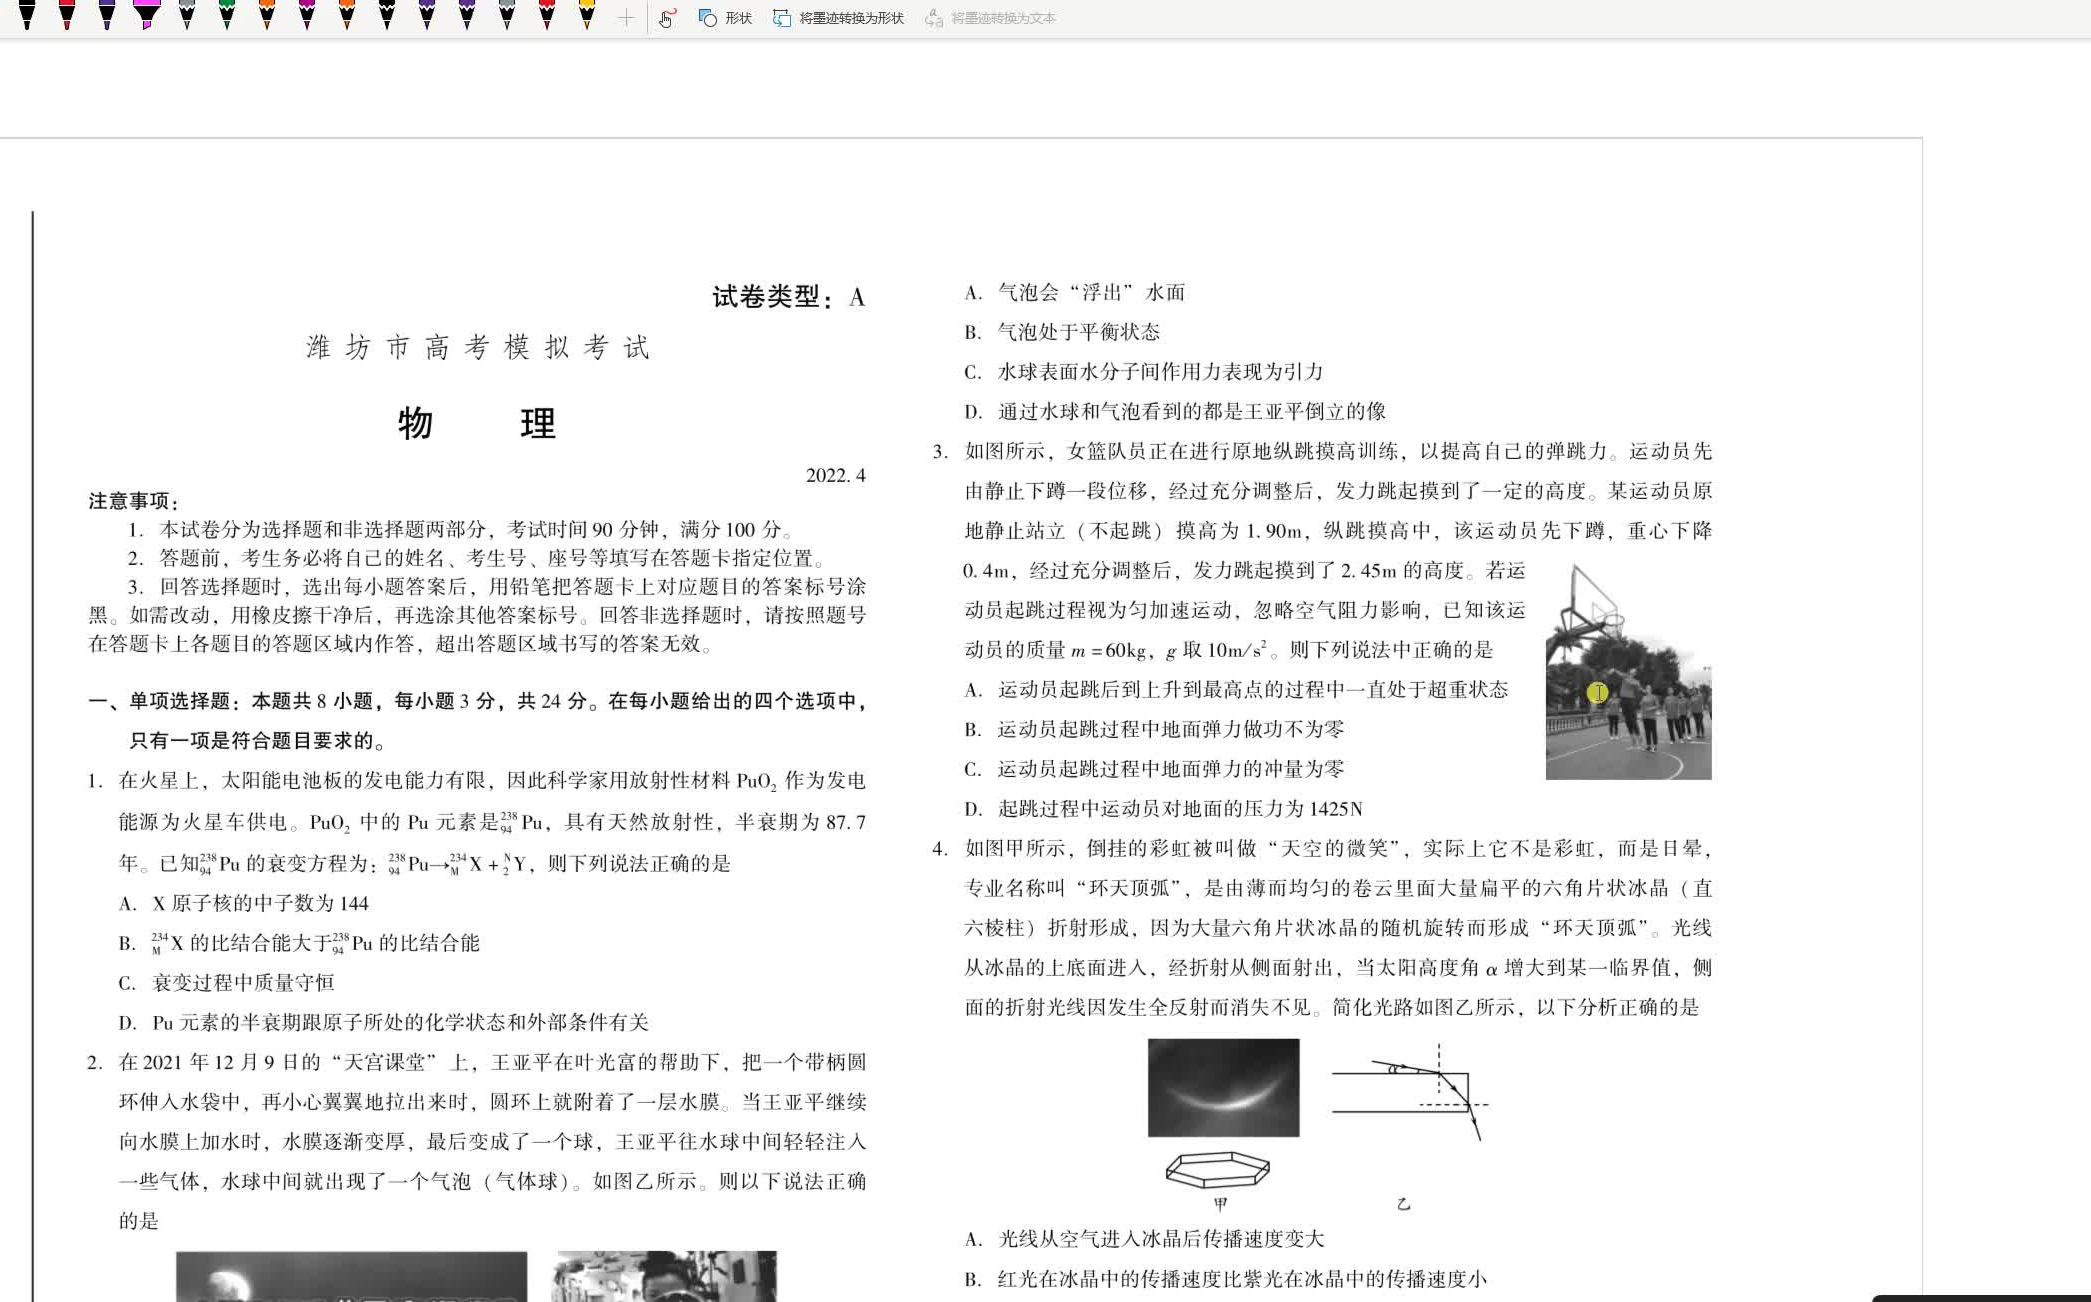
Task: Select the dark red pencil tool
Action: click(547, 15)
